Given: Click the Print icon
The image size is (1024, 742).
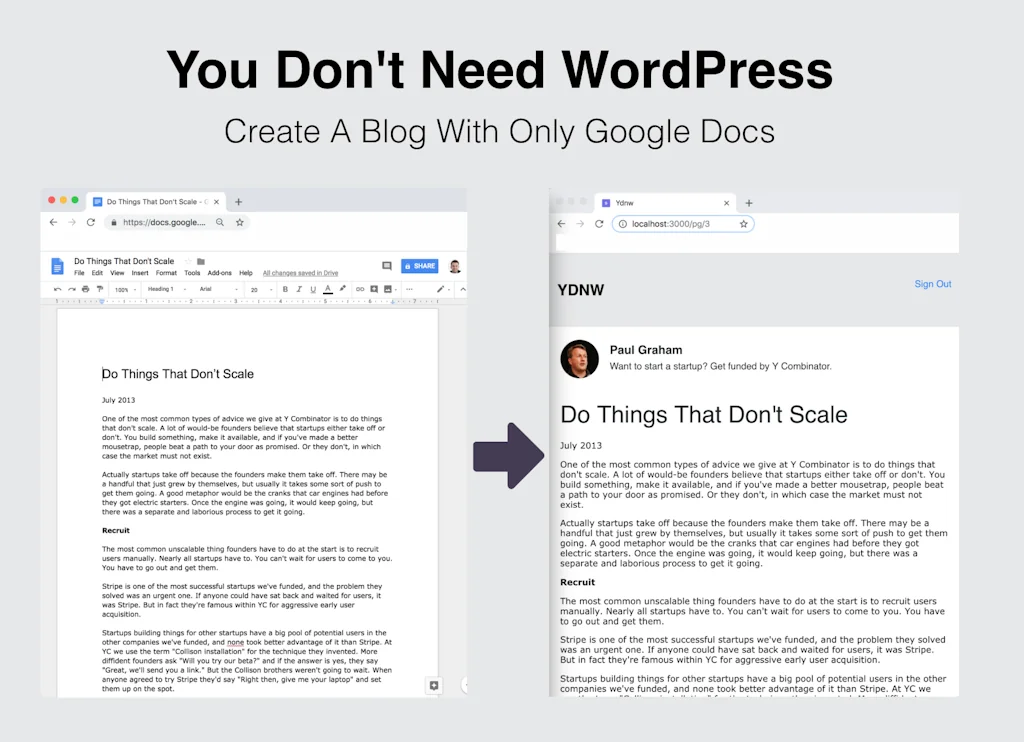Looking at the screenshot, I should pyautogui.click(x=85, y=290).
